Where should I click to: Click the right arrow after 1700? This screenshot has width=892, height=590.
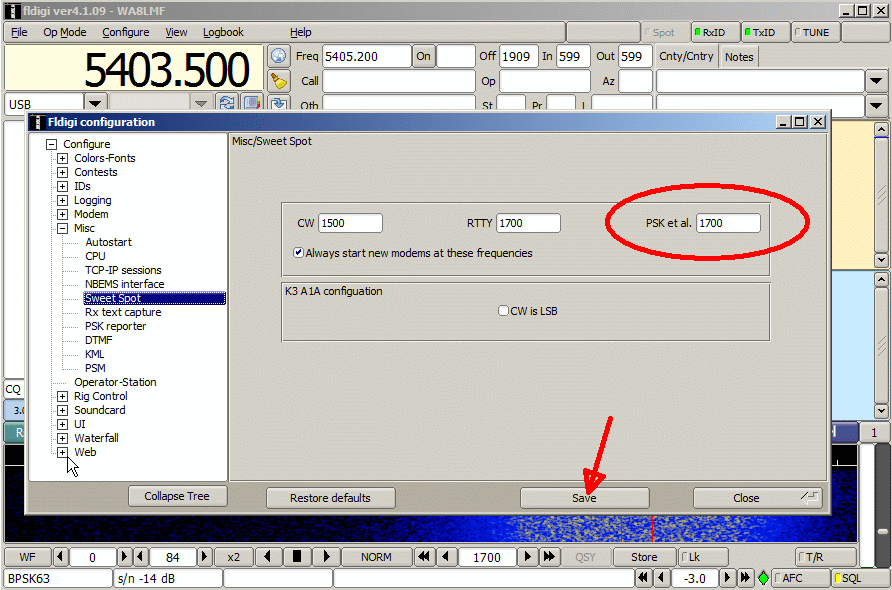point(527,557)
